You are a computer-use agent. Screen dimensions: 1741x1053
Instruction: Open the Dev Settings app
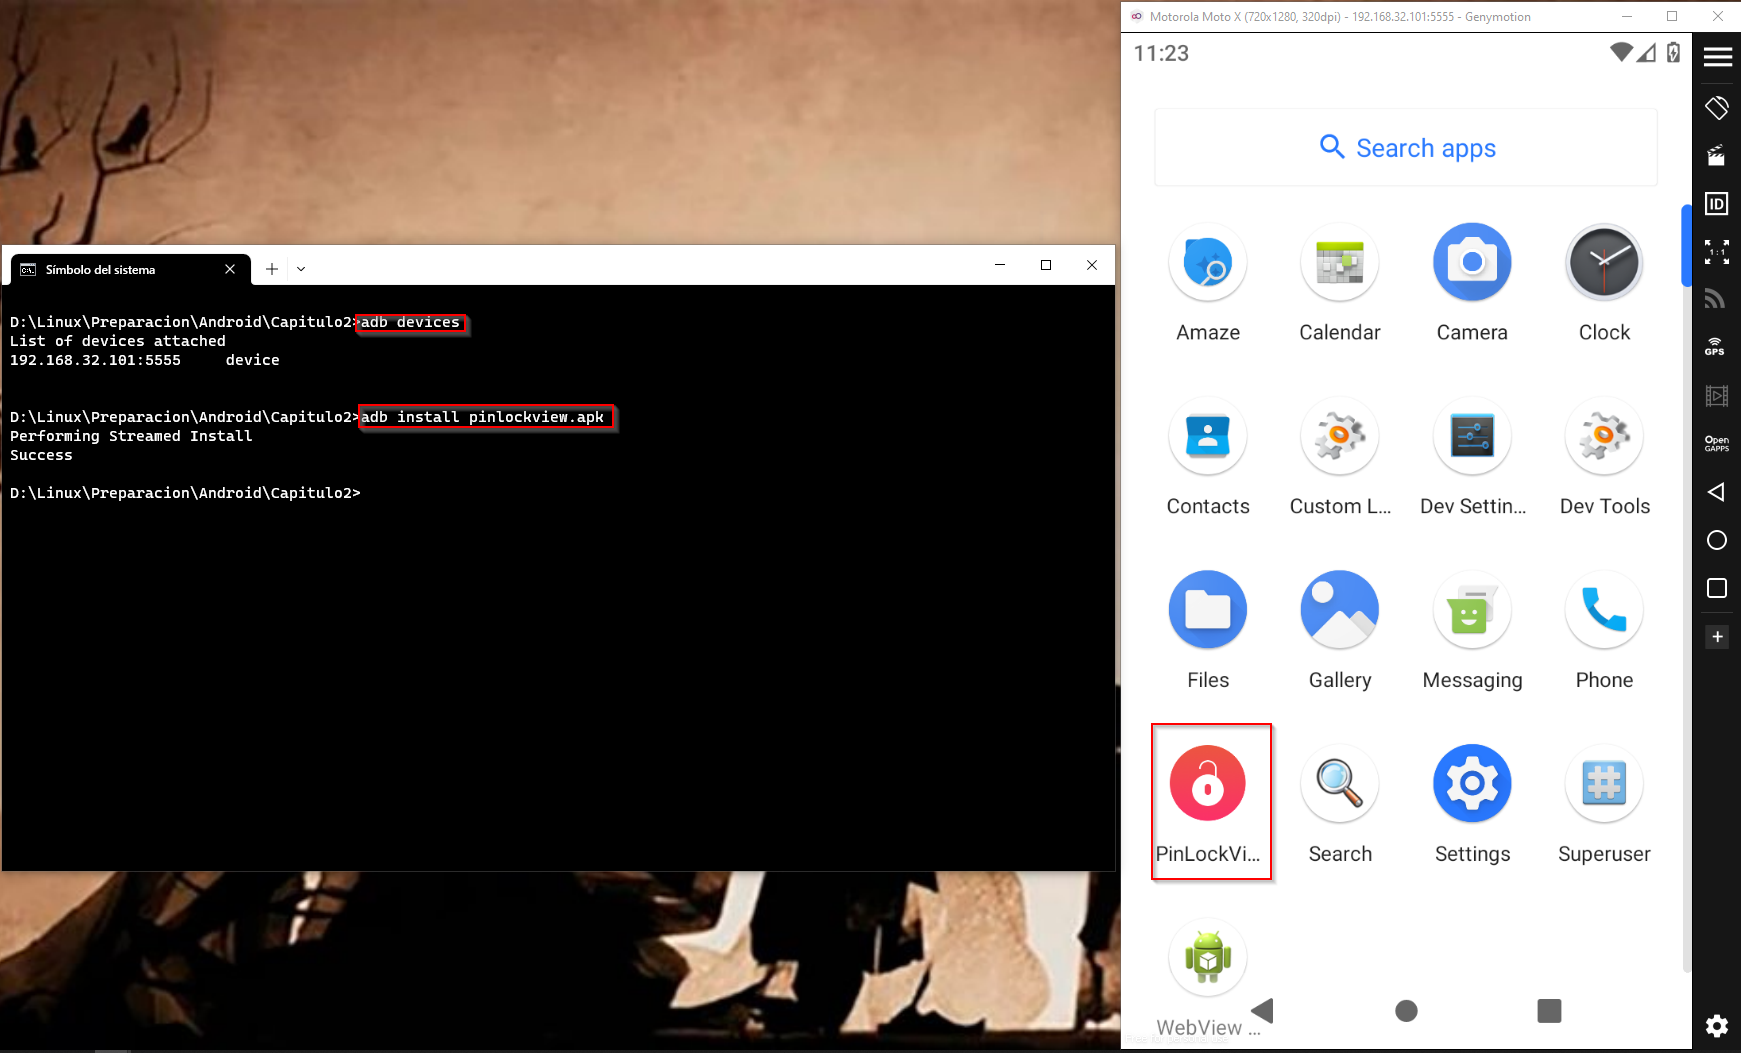pyautogui.click(x=1472, y=437)
